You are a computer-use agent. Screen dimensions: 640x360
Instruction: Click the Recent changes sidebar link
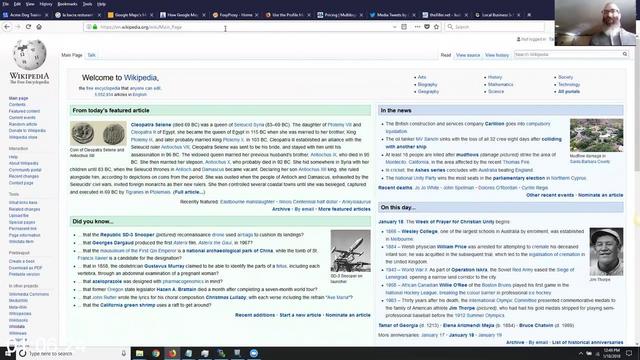click(24, 176)
